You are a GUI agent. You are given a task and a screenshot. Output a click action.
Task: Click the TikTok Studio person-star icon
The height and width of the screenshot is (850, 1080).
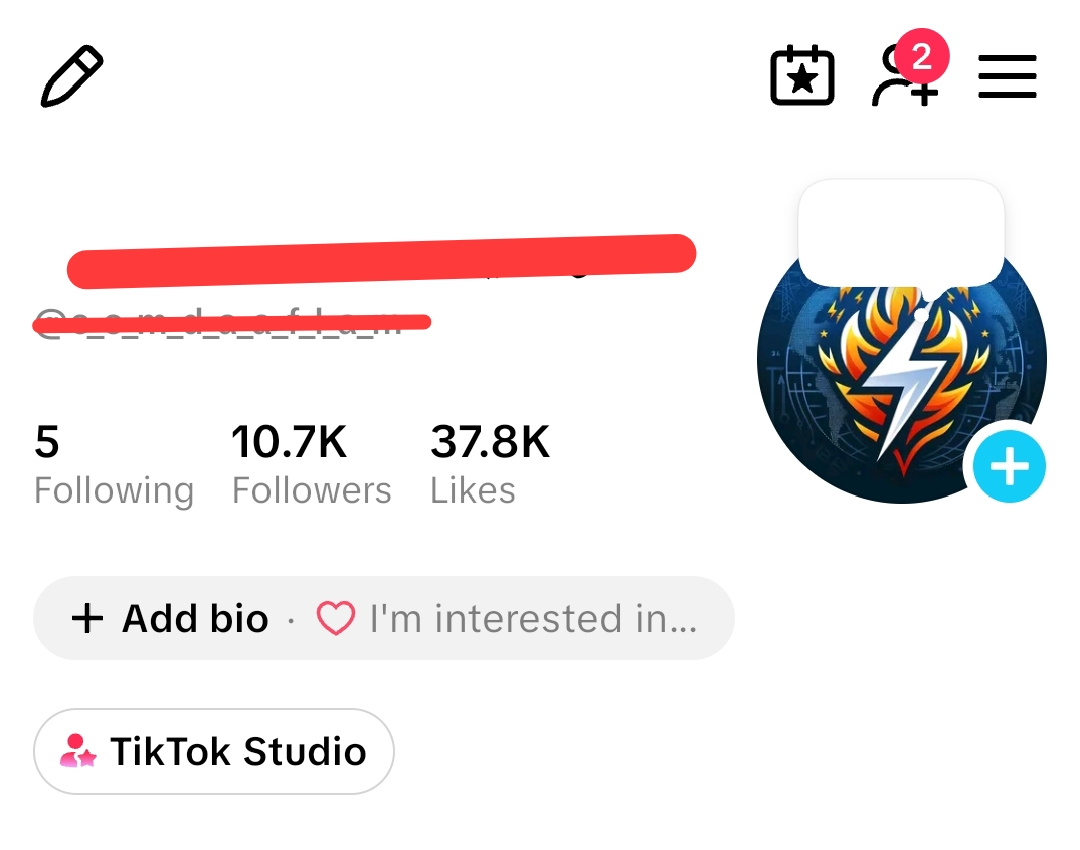click(77, 751)
